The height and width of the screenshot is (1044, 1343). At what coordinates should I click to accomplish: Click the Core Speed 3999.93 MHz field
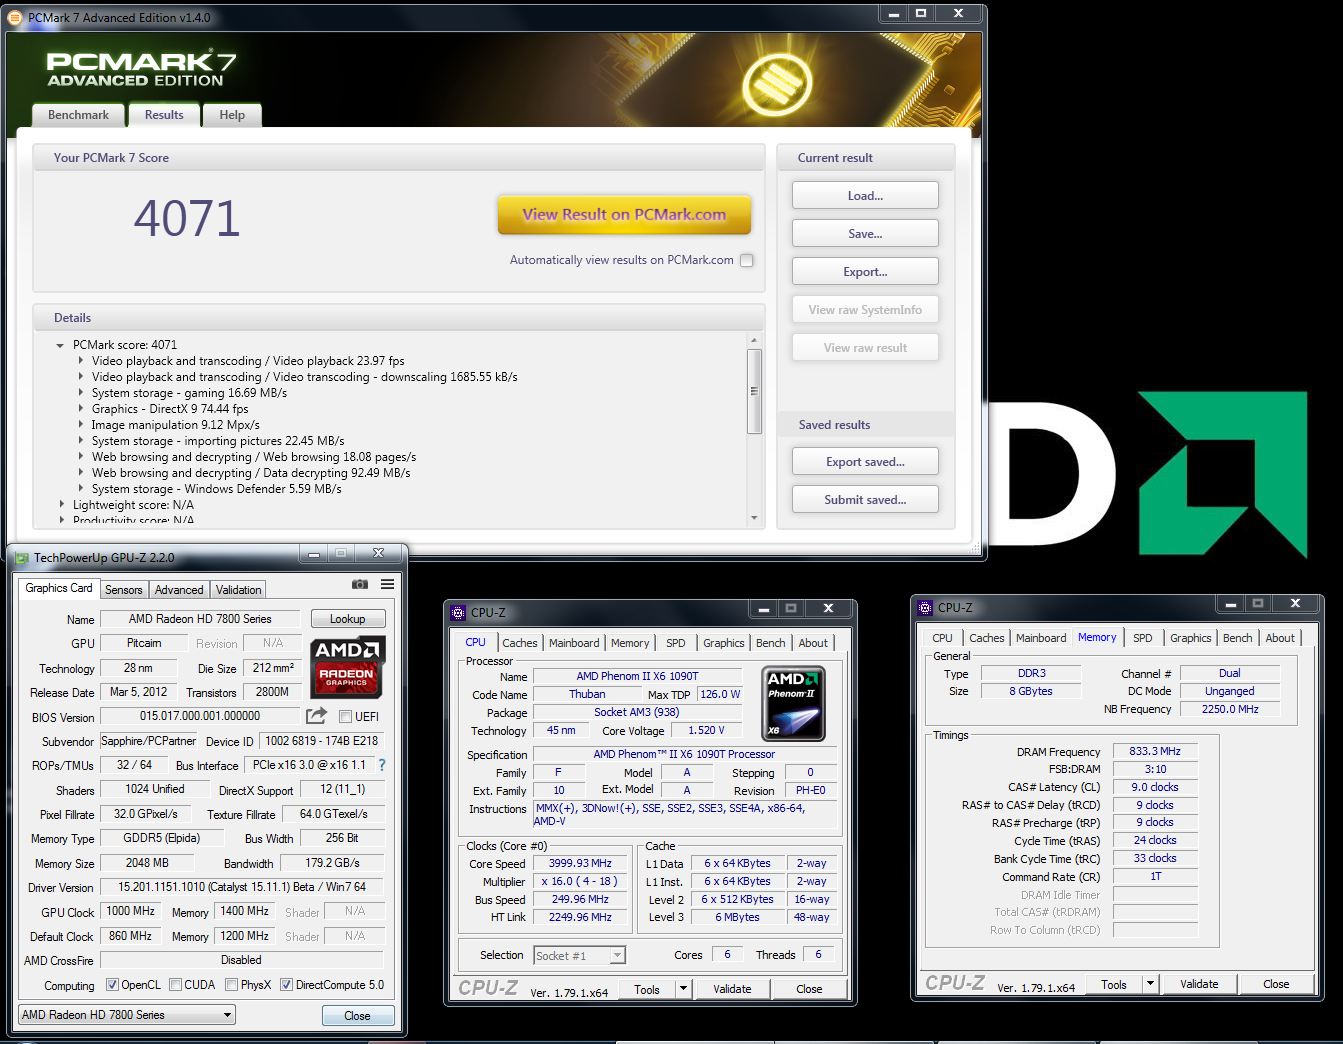(580, 863)
